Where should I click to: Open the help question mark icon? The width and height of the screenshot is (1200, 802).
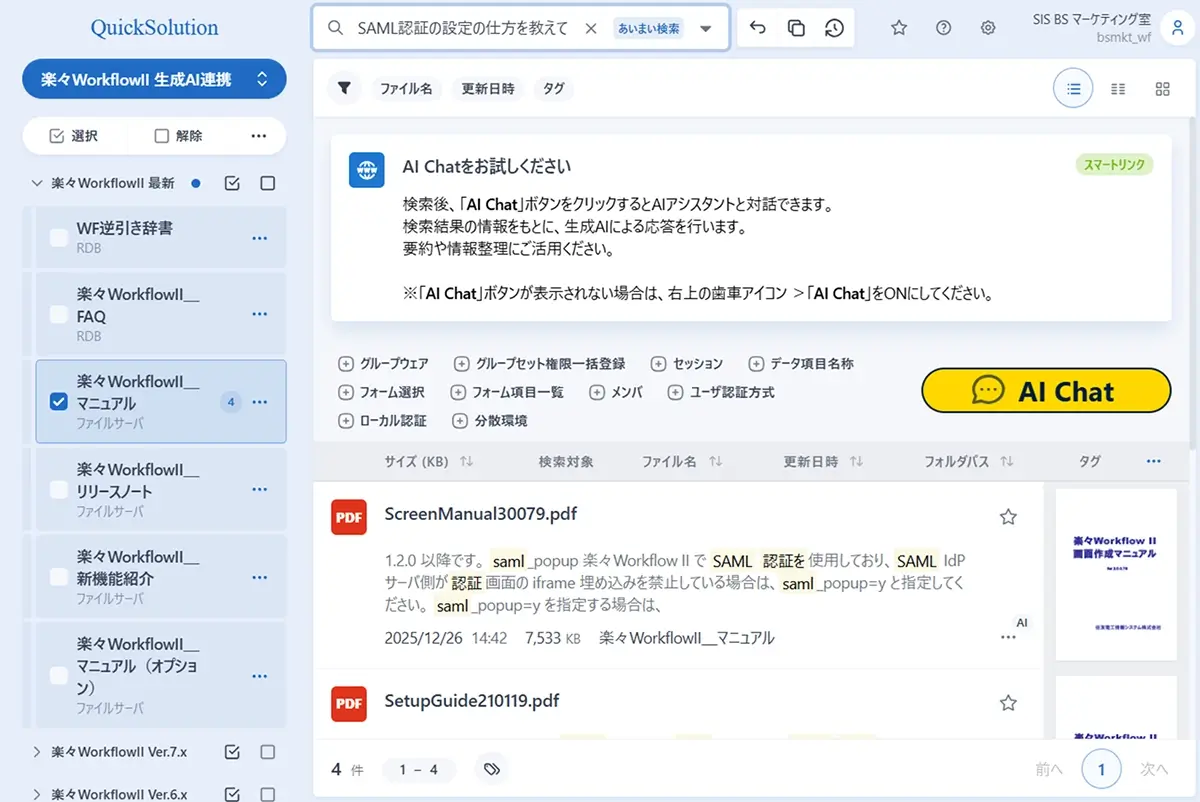[x=943, y=28]
